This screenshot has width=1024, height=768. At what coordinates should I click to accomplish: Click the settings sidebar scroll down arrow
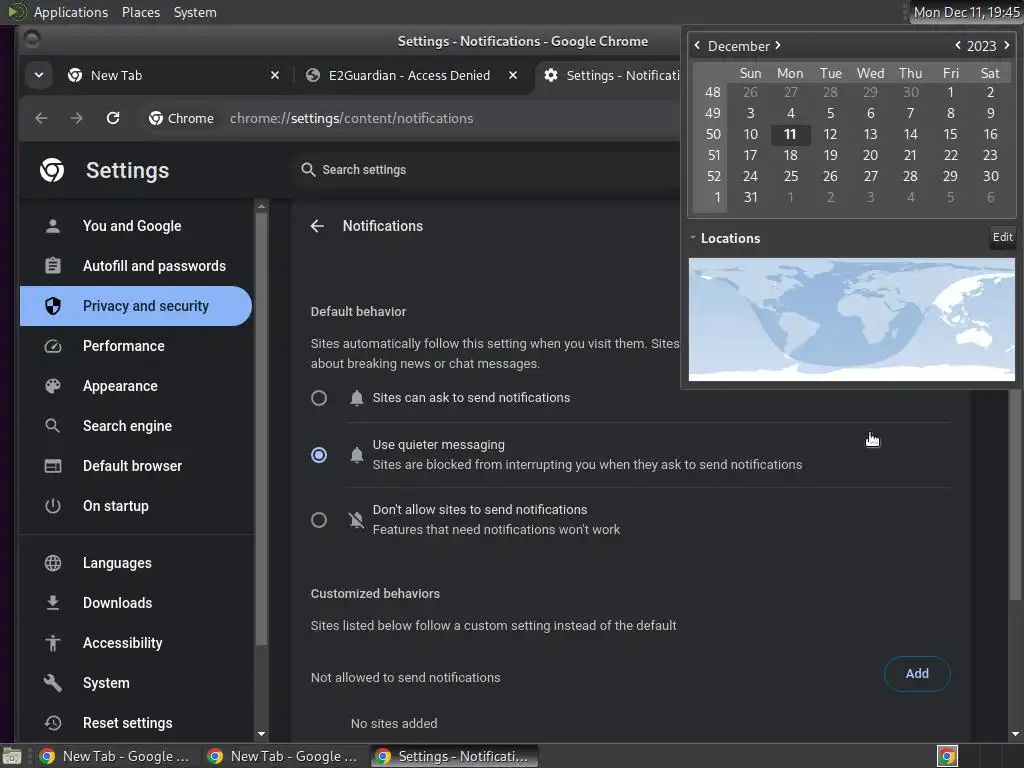[261, 735]
